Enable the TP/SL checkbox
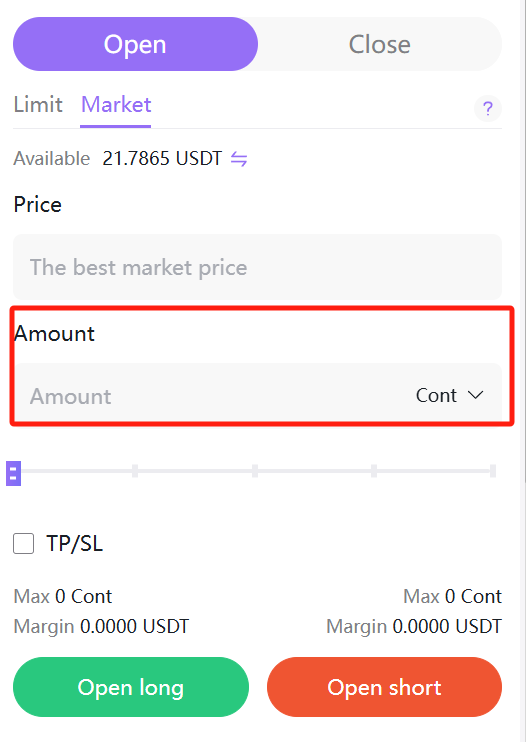The width and height of the screenshot is (526, 742). click(24, 543)
